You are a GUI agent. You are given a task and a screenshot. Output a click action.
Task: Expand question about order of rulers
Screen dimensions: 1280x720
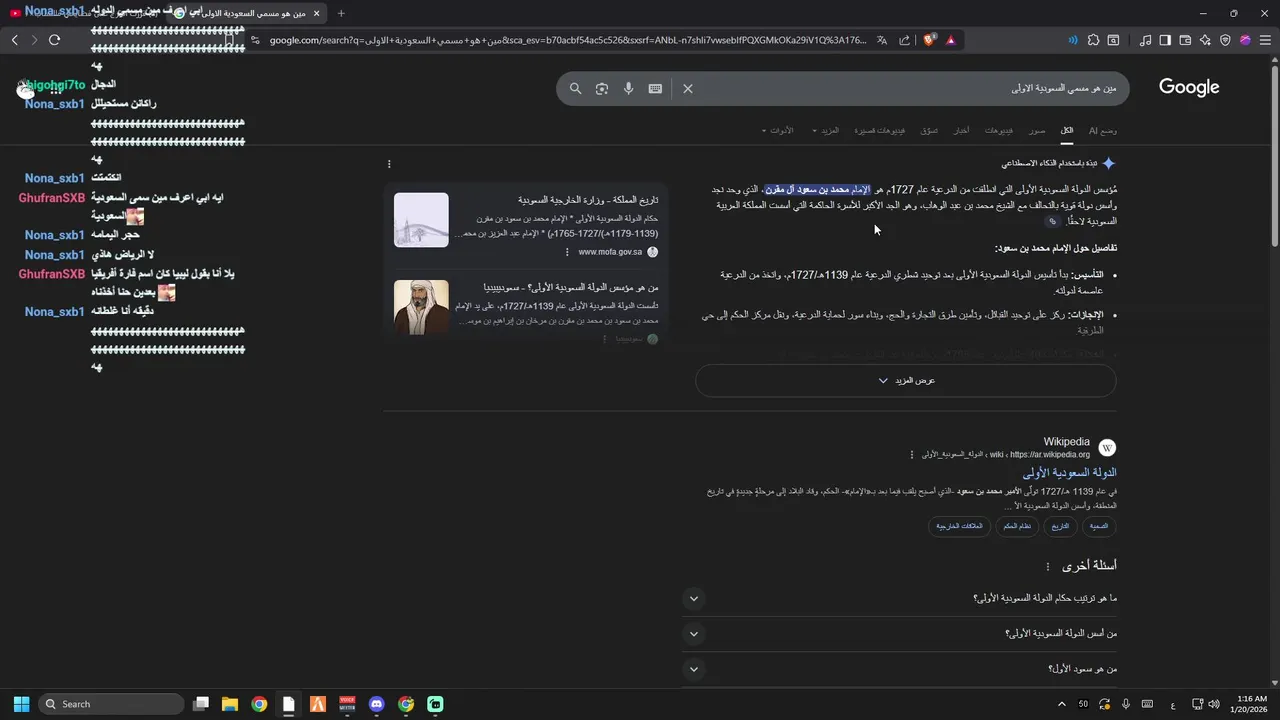click(x=899, y=599)
